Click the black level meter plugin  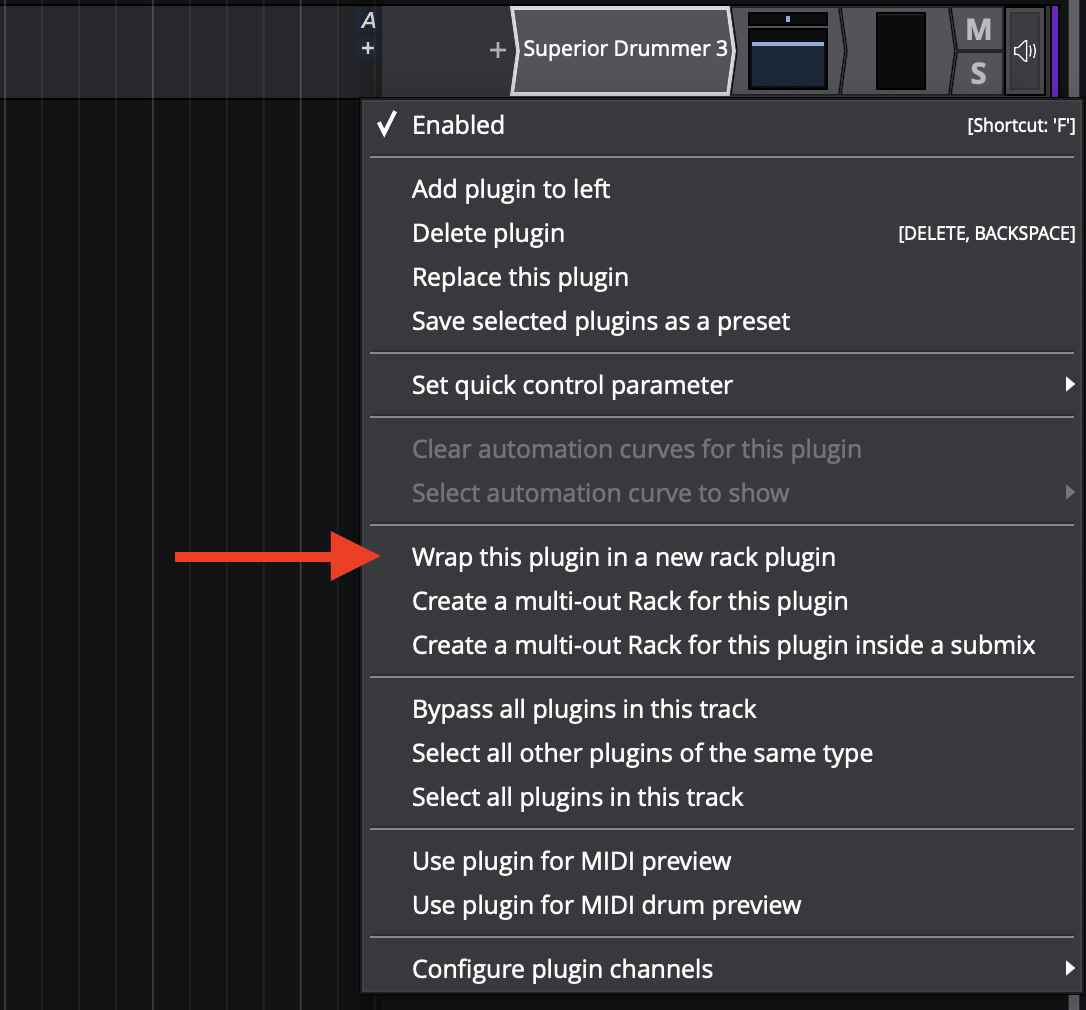tap(900, 51)
